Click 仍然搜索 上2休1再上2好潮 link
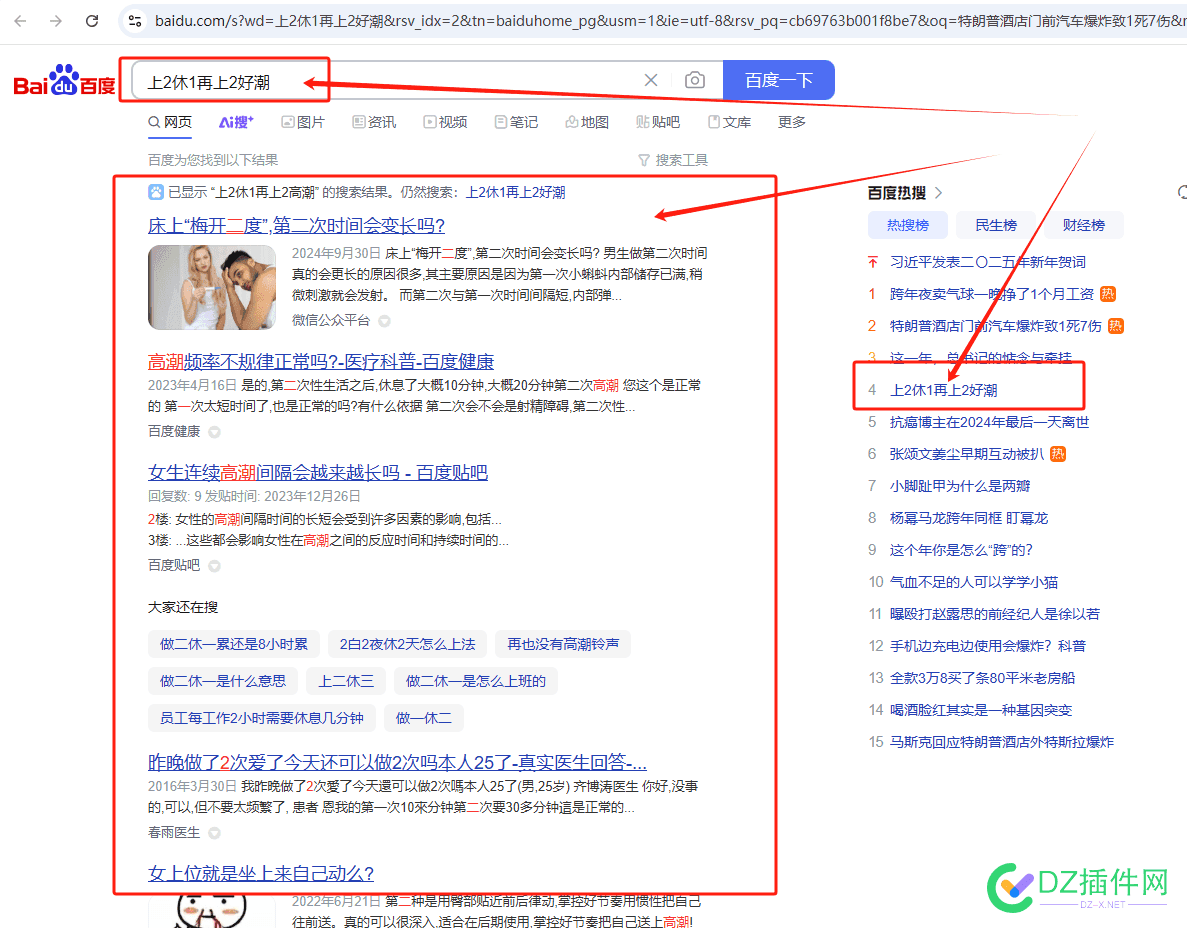This screenshot has width=1187, height=928. (x=516, y=192)
